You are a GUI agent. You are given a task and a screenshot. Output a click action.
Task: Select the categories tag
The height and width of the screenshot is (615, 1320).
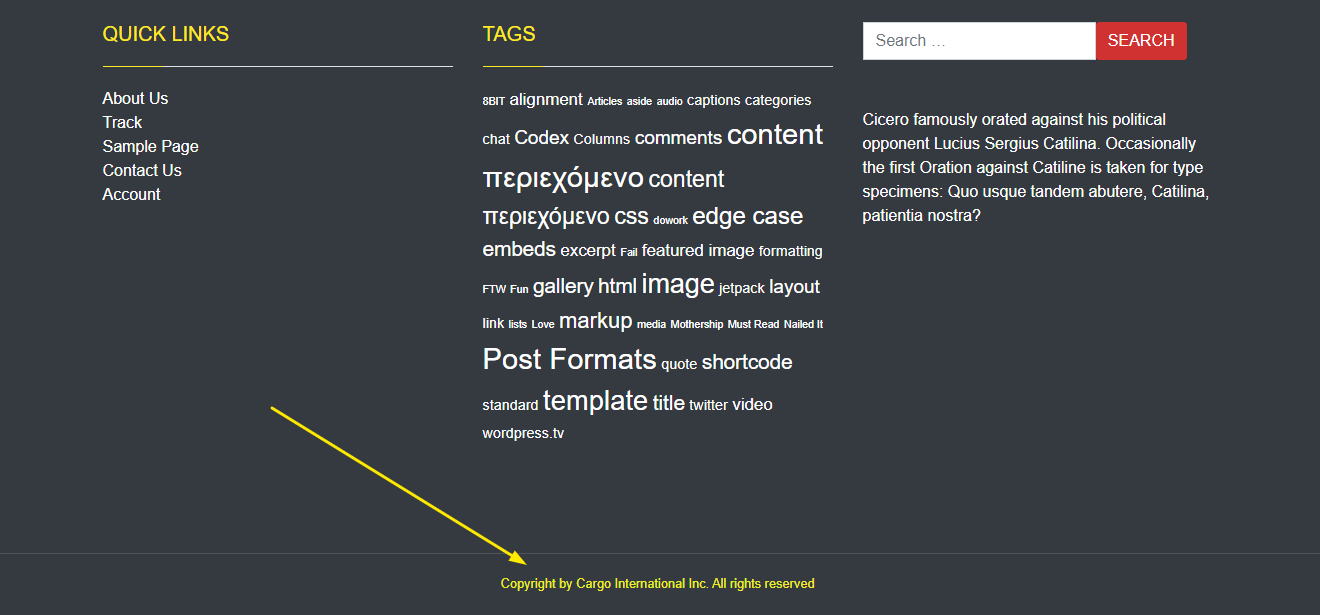(x=778, y=100)
